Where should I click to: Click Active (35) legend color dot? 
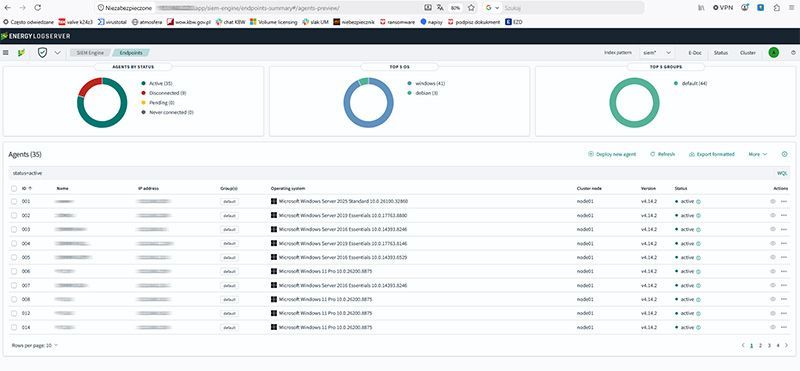[144, 83]
